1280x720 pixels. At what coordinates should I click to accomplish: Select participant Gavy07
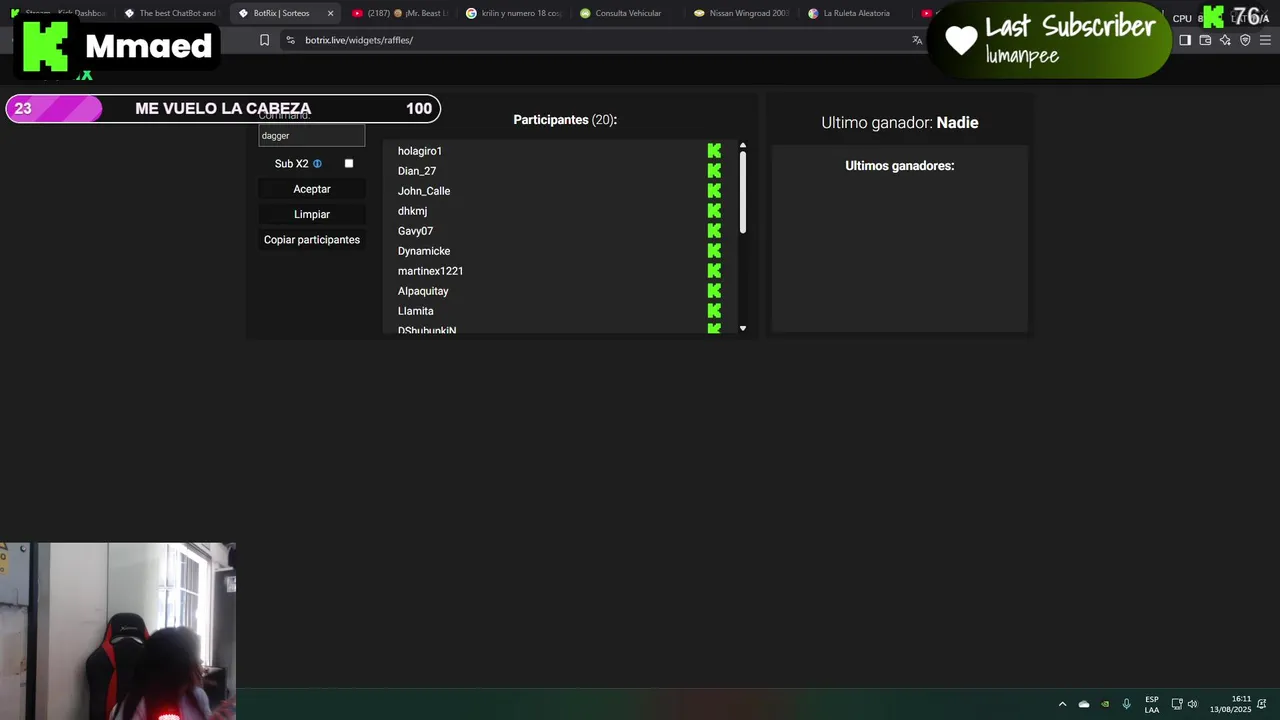tap(415, 231)
